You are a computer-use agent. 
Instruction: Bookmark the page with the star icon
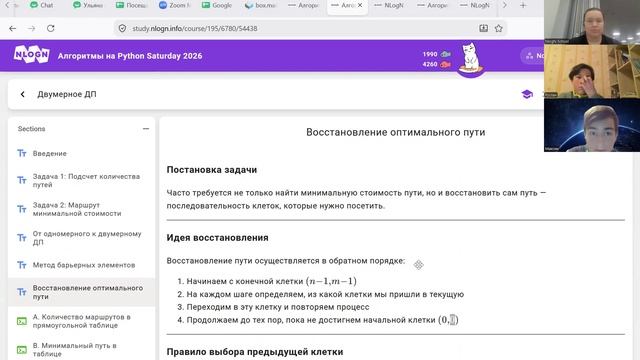(x=498, y=28)
